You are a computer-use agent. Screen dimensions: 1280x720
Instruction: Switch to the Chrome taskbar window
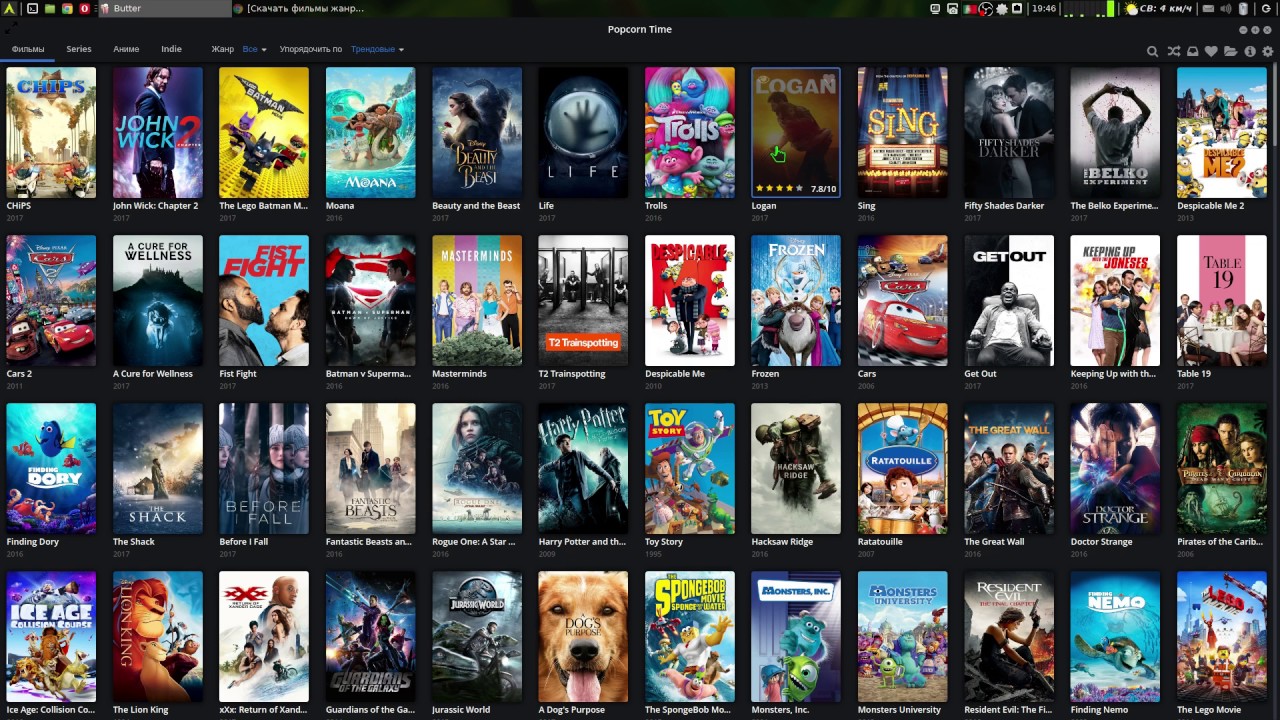[299, 8]
